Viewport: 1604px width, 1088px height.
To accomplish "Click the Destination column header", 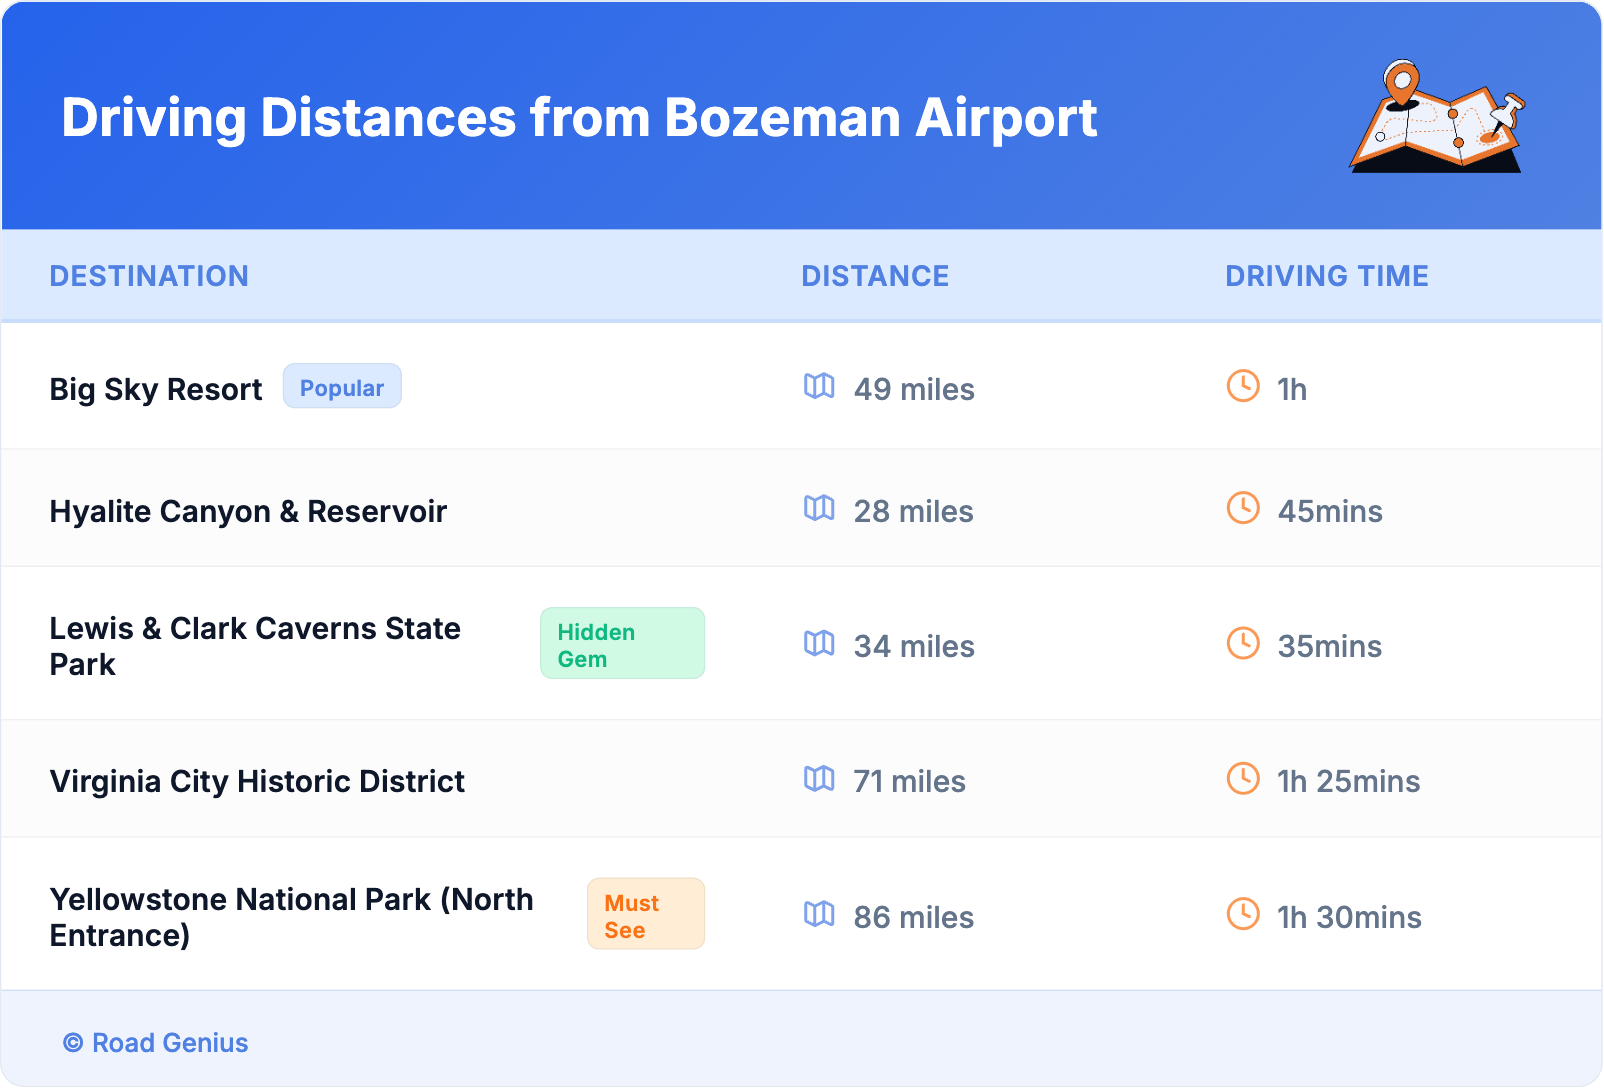I will [149, 276].
